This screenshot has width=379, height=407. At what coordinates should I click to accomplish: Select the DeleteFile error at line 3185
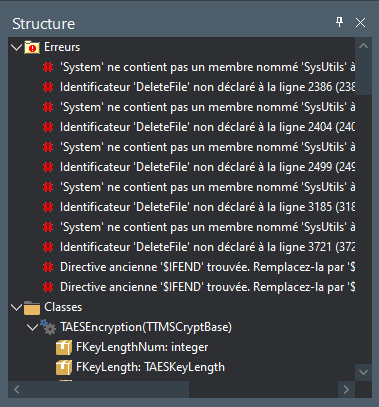[x=207, y=207]
